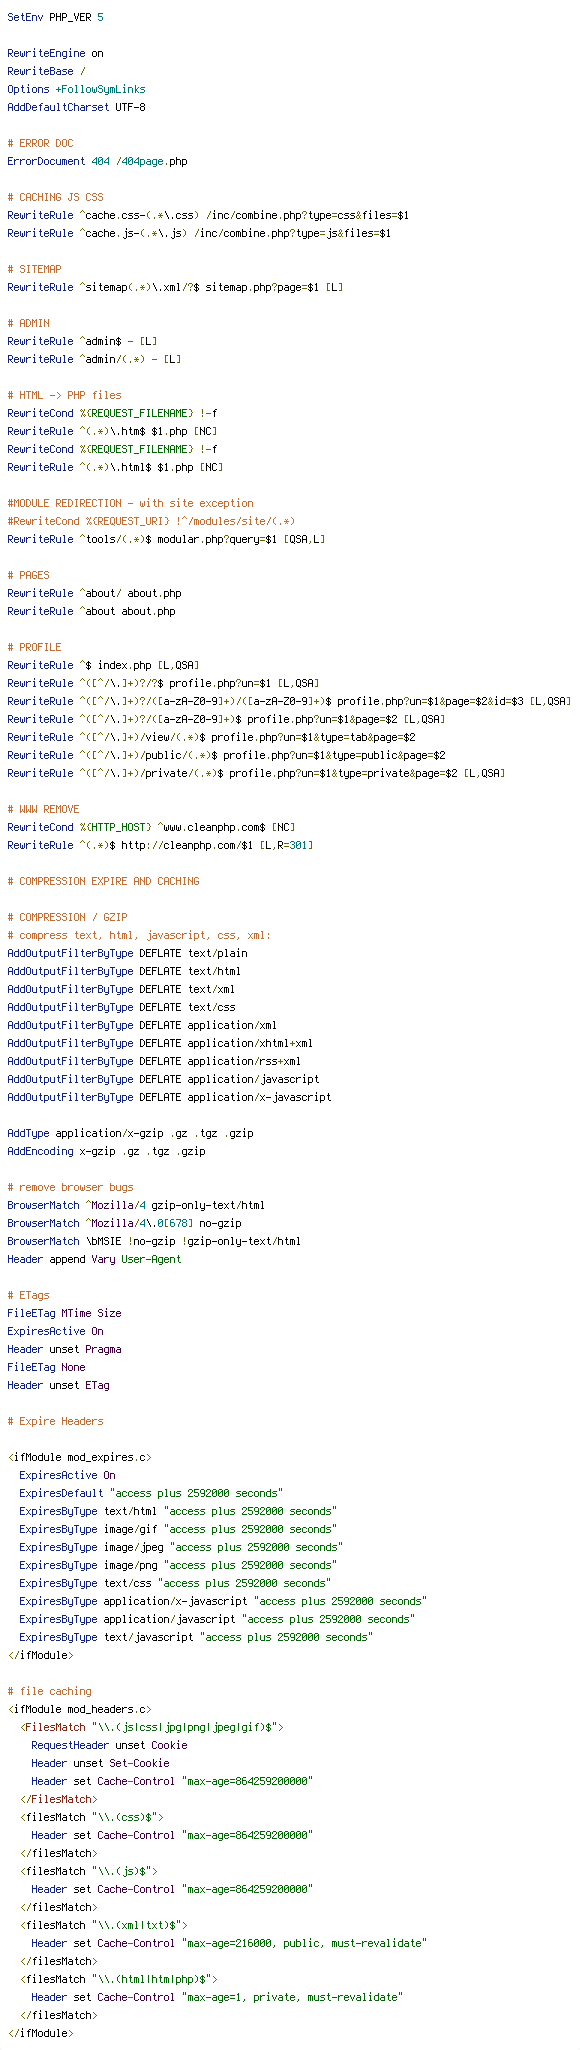This screenshot has width=580, height=2050.
Task: Click the 'Header unset Set-Cookie' line
Action: coord(100,1764)
